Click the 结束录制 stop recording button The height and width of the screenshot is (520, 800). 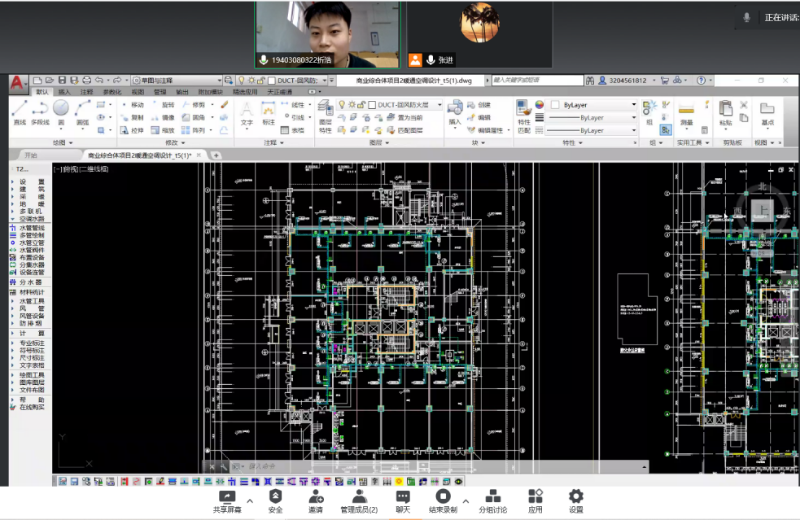(x=442, y=501)
